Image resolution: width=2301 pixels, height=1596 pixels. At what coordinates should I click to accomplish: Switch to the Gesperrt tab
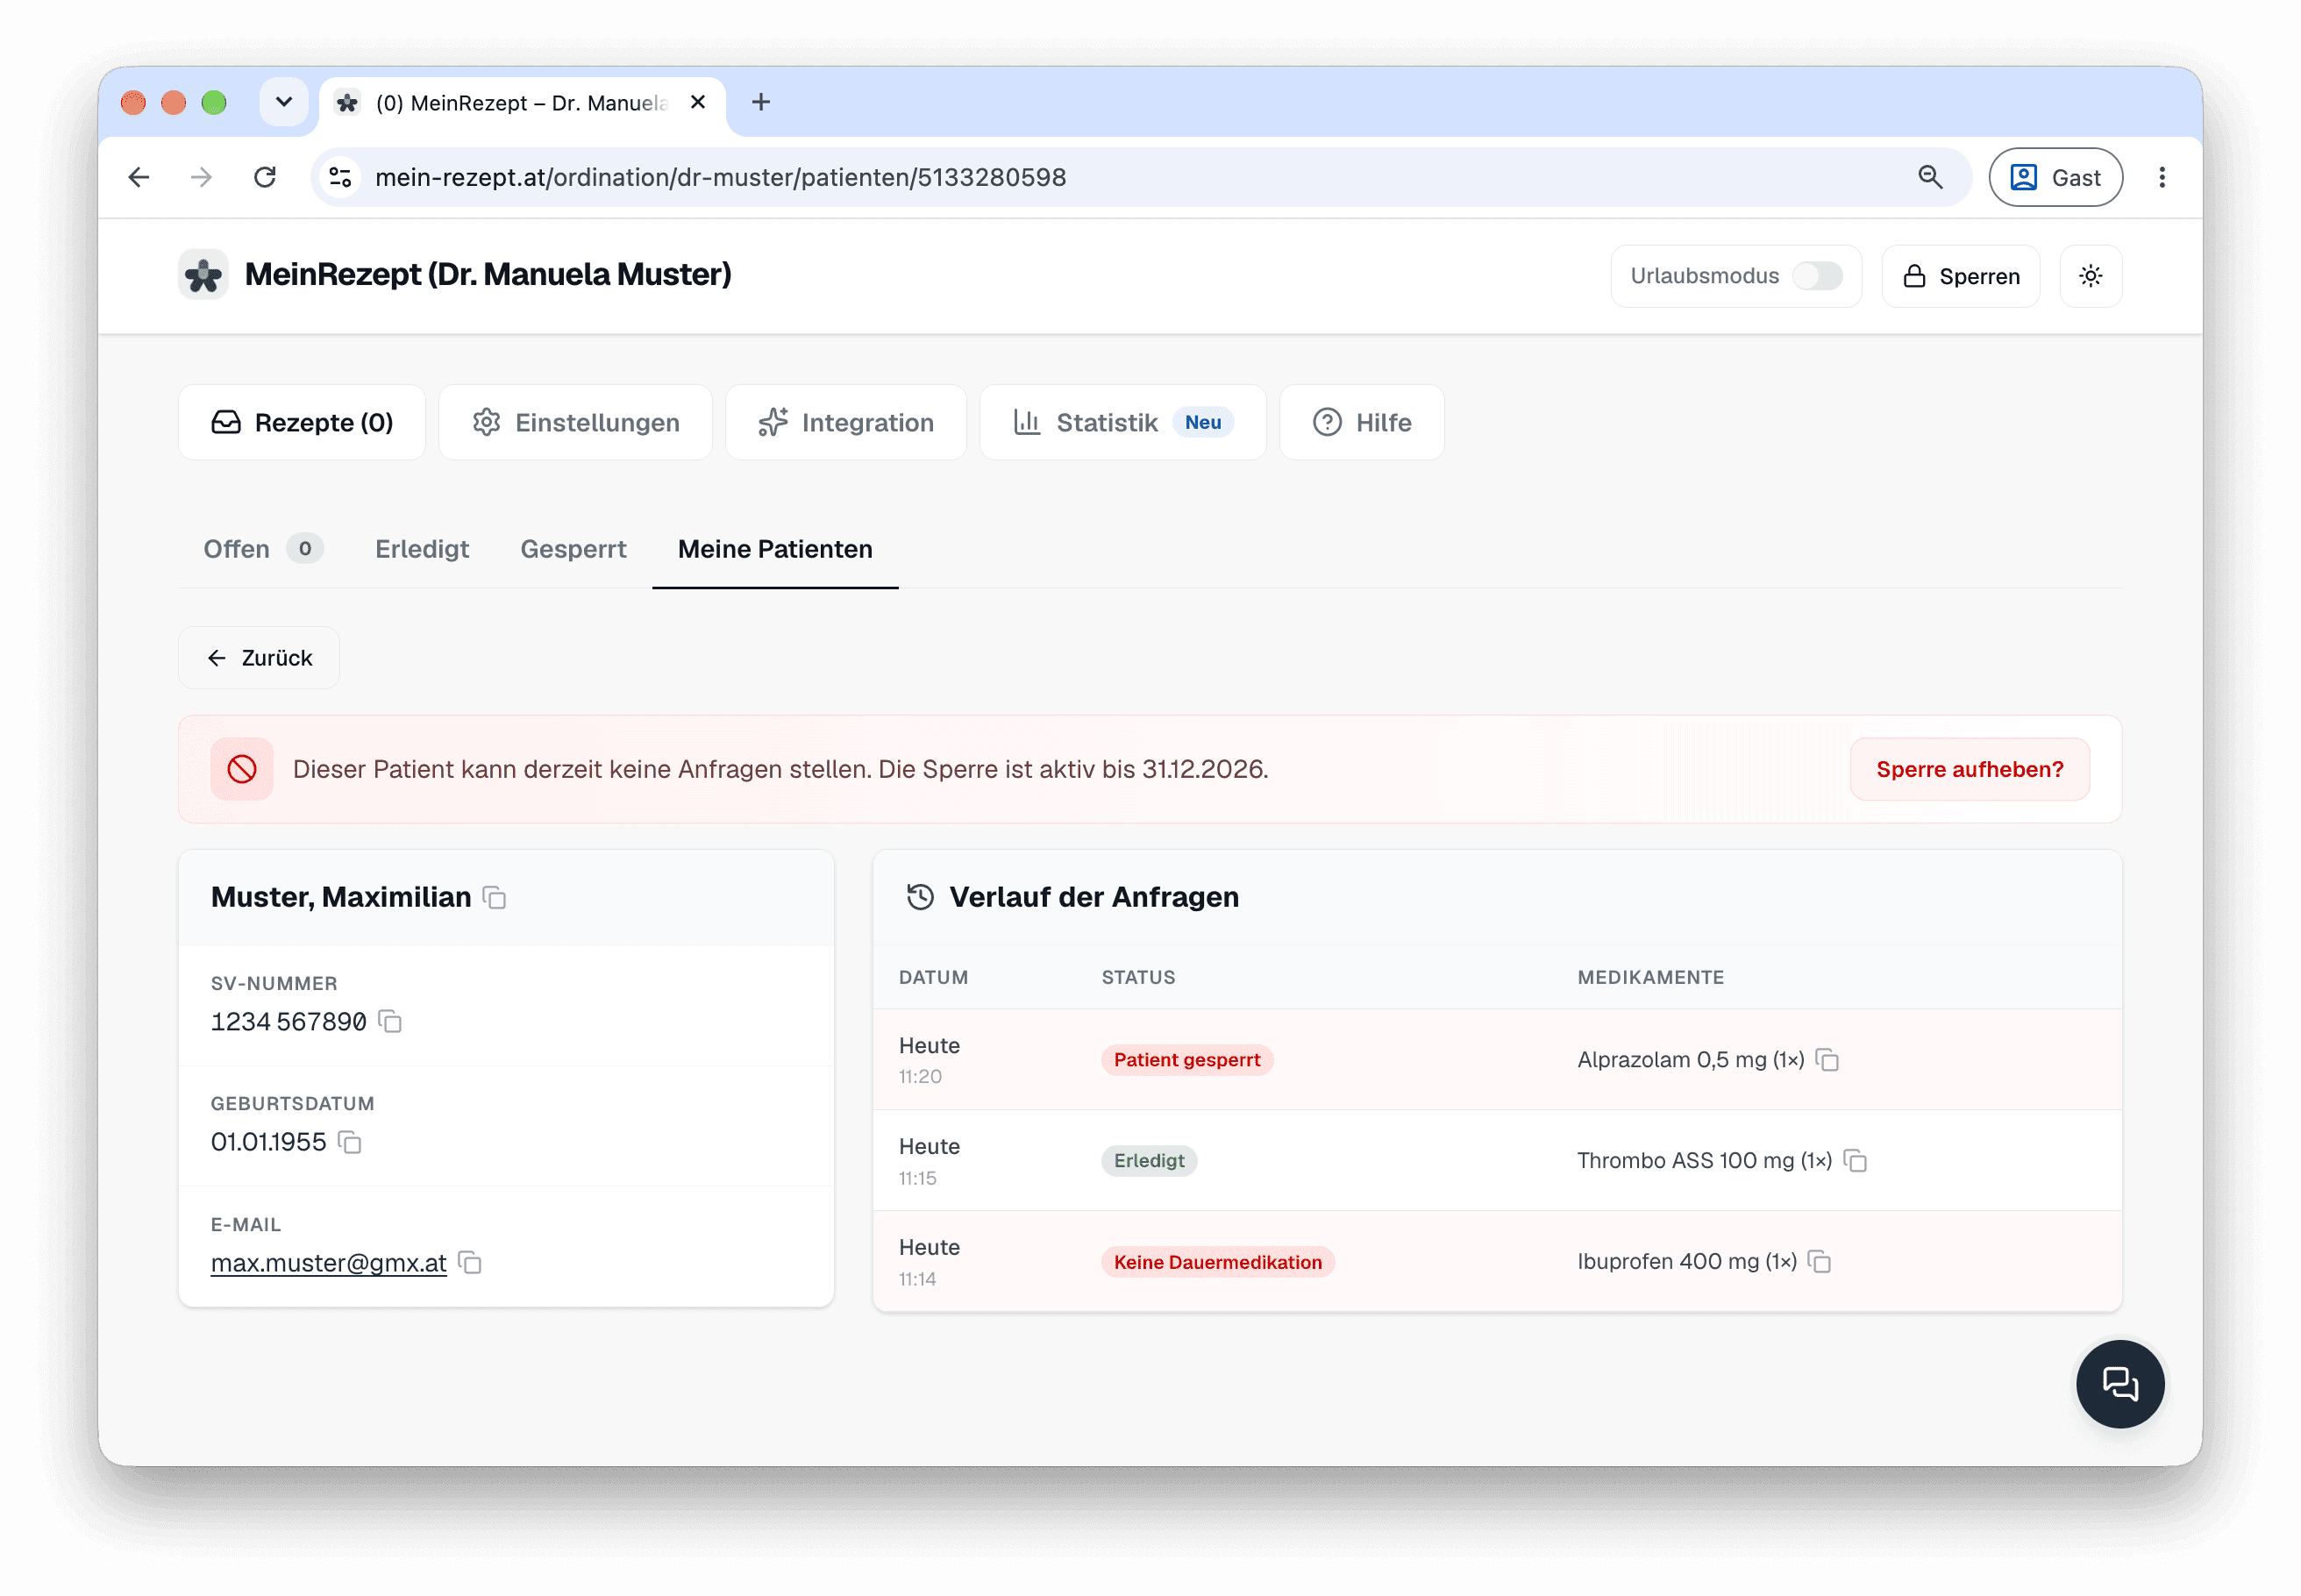point(573,549)
